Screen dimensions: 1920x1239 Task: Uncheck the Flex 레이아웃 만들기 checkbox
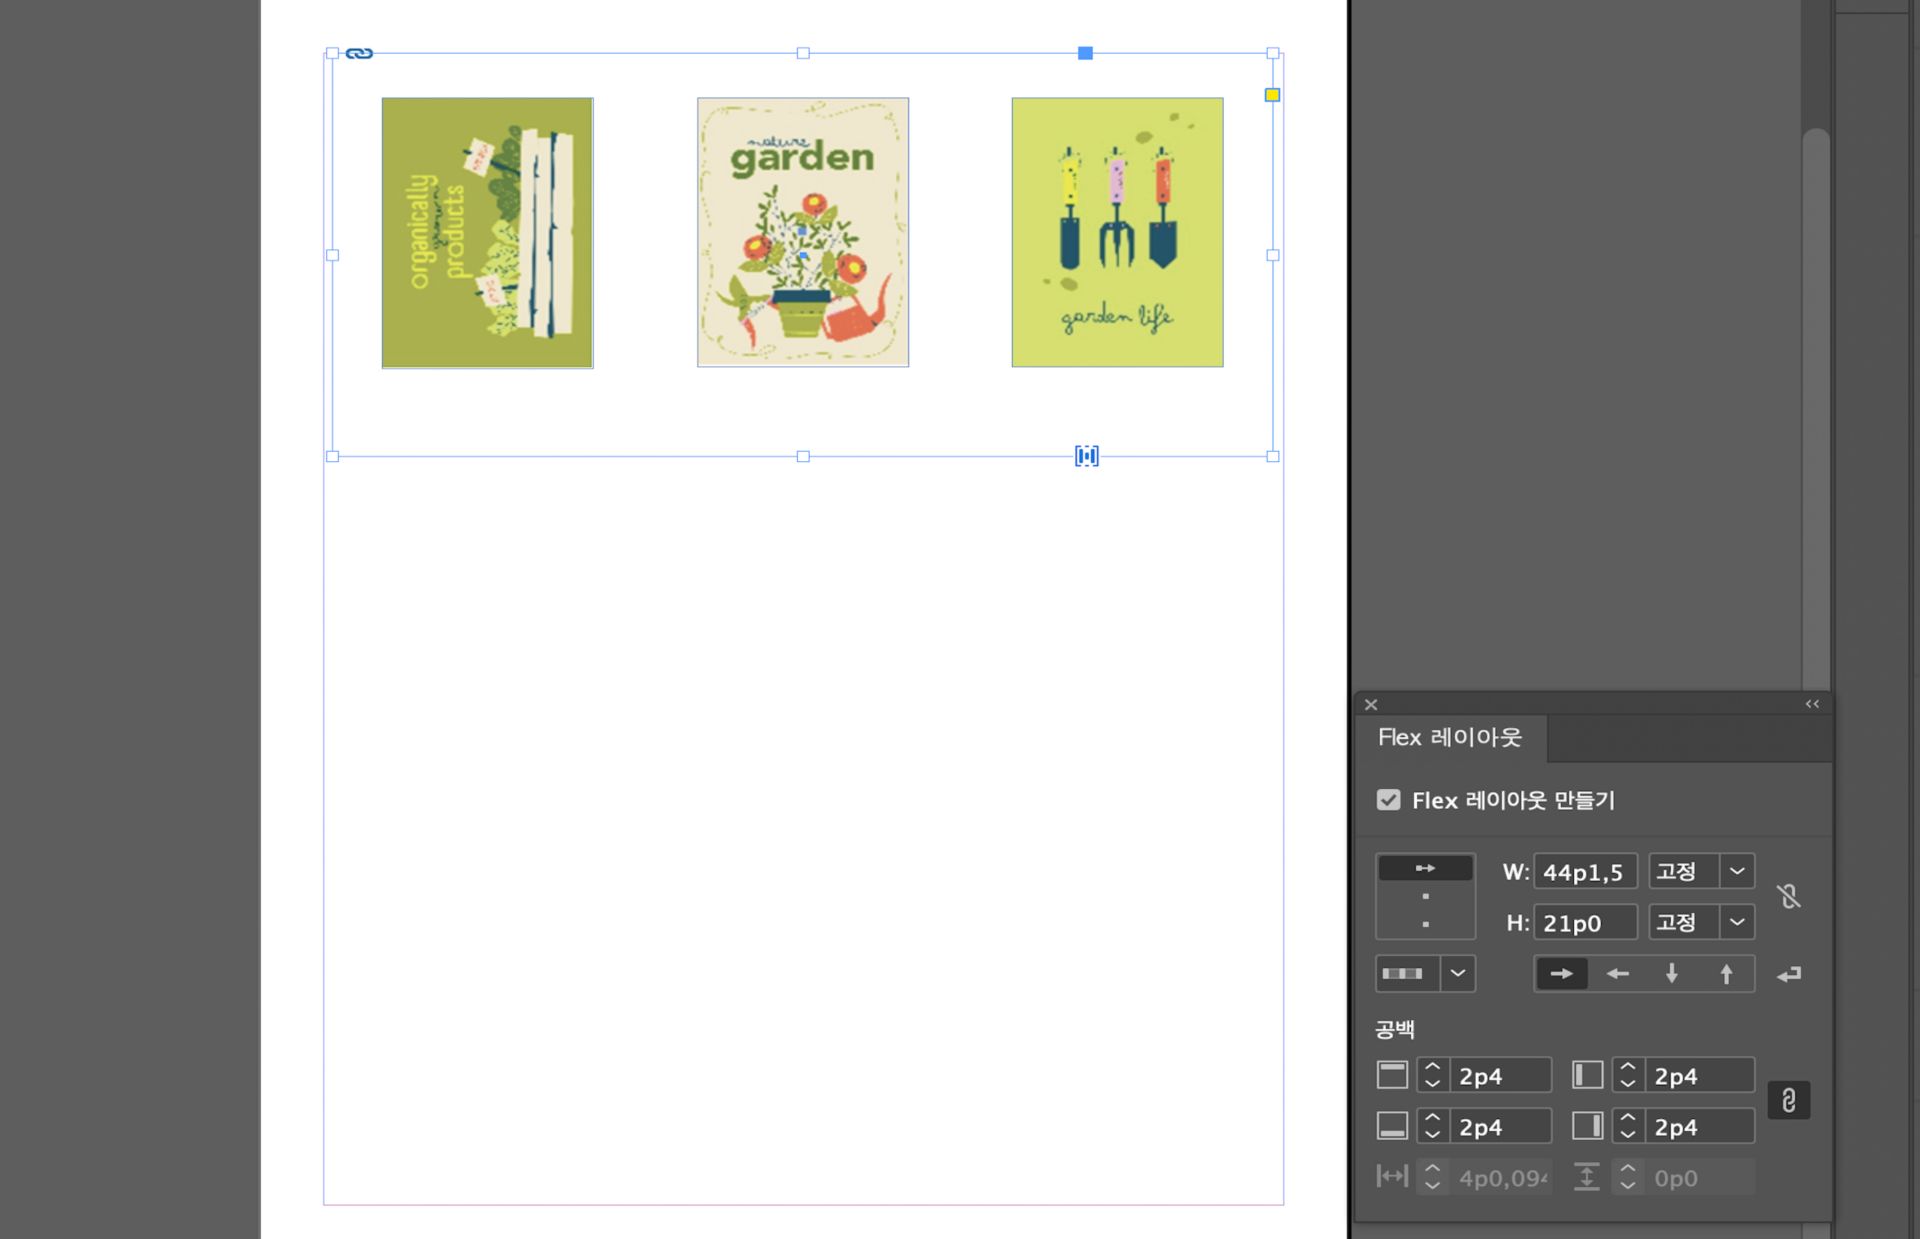pos(1388,800)
